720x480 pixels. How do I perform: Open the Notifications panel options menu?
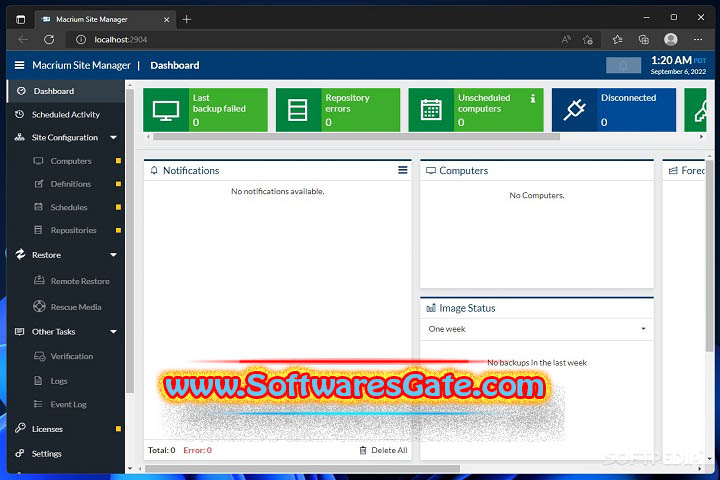402,170
